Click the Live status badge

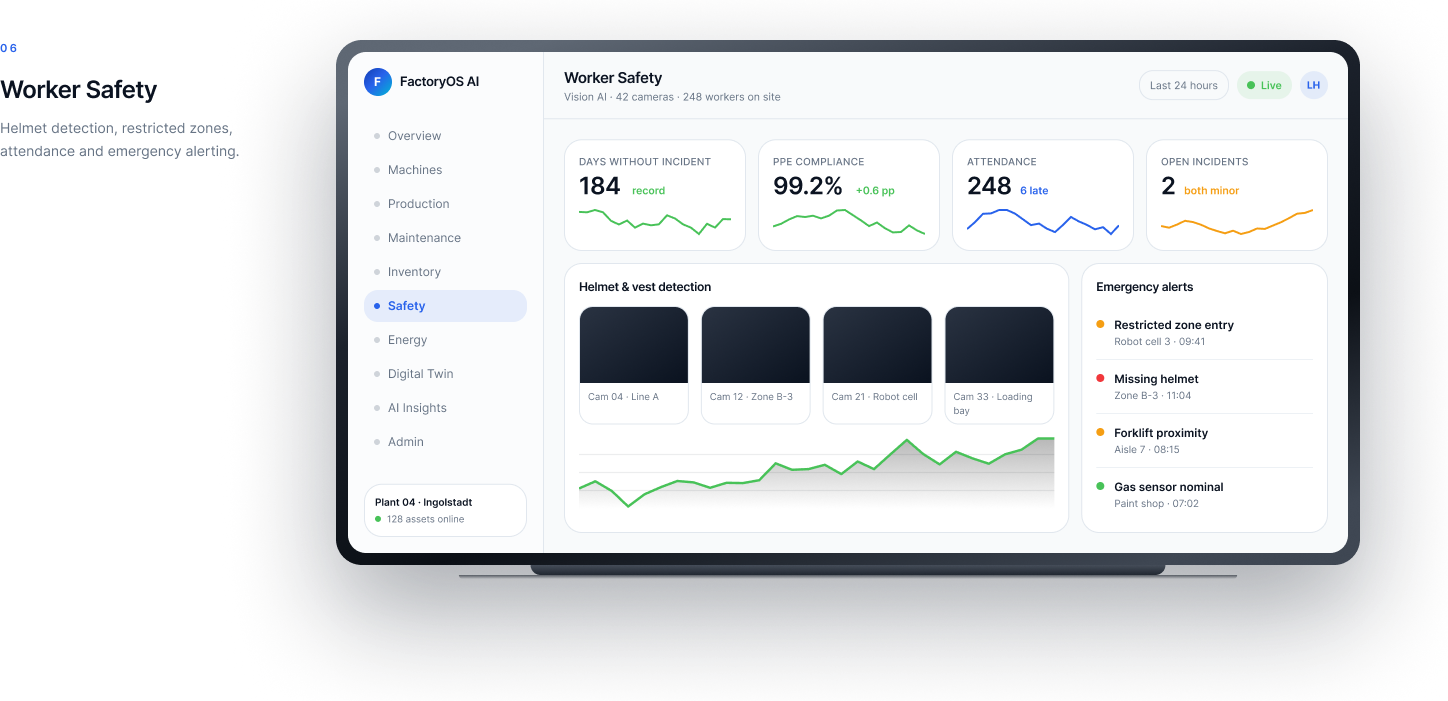click(x=1264, y=85)
